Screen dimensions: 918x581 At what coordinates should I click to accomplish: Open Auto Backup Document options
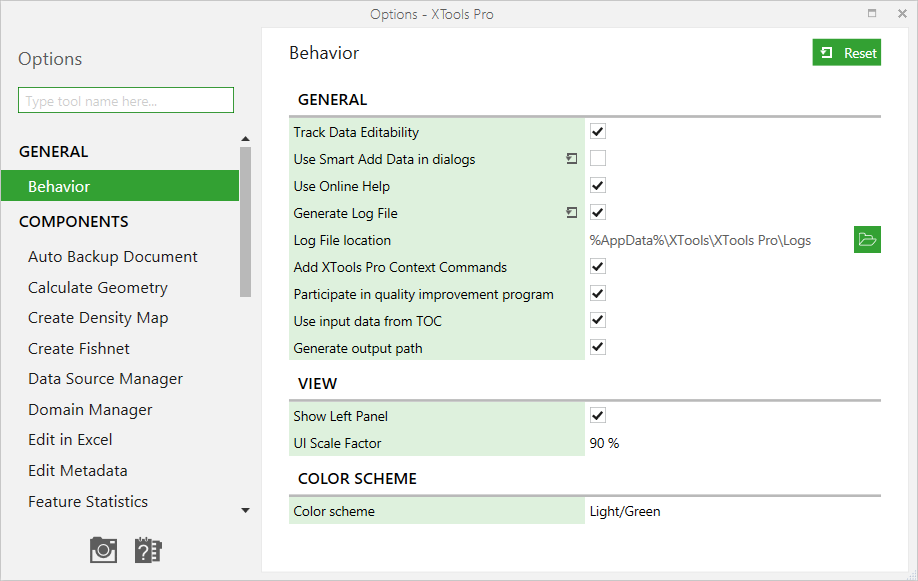coord(113,257)
